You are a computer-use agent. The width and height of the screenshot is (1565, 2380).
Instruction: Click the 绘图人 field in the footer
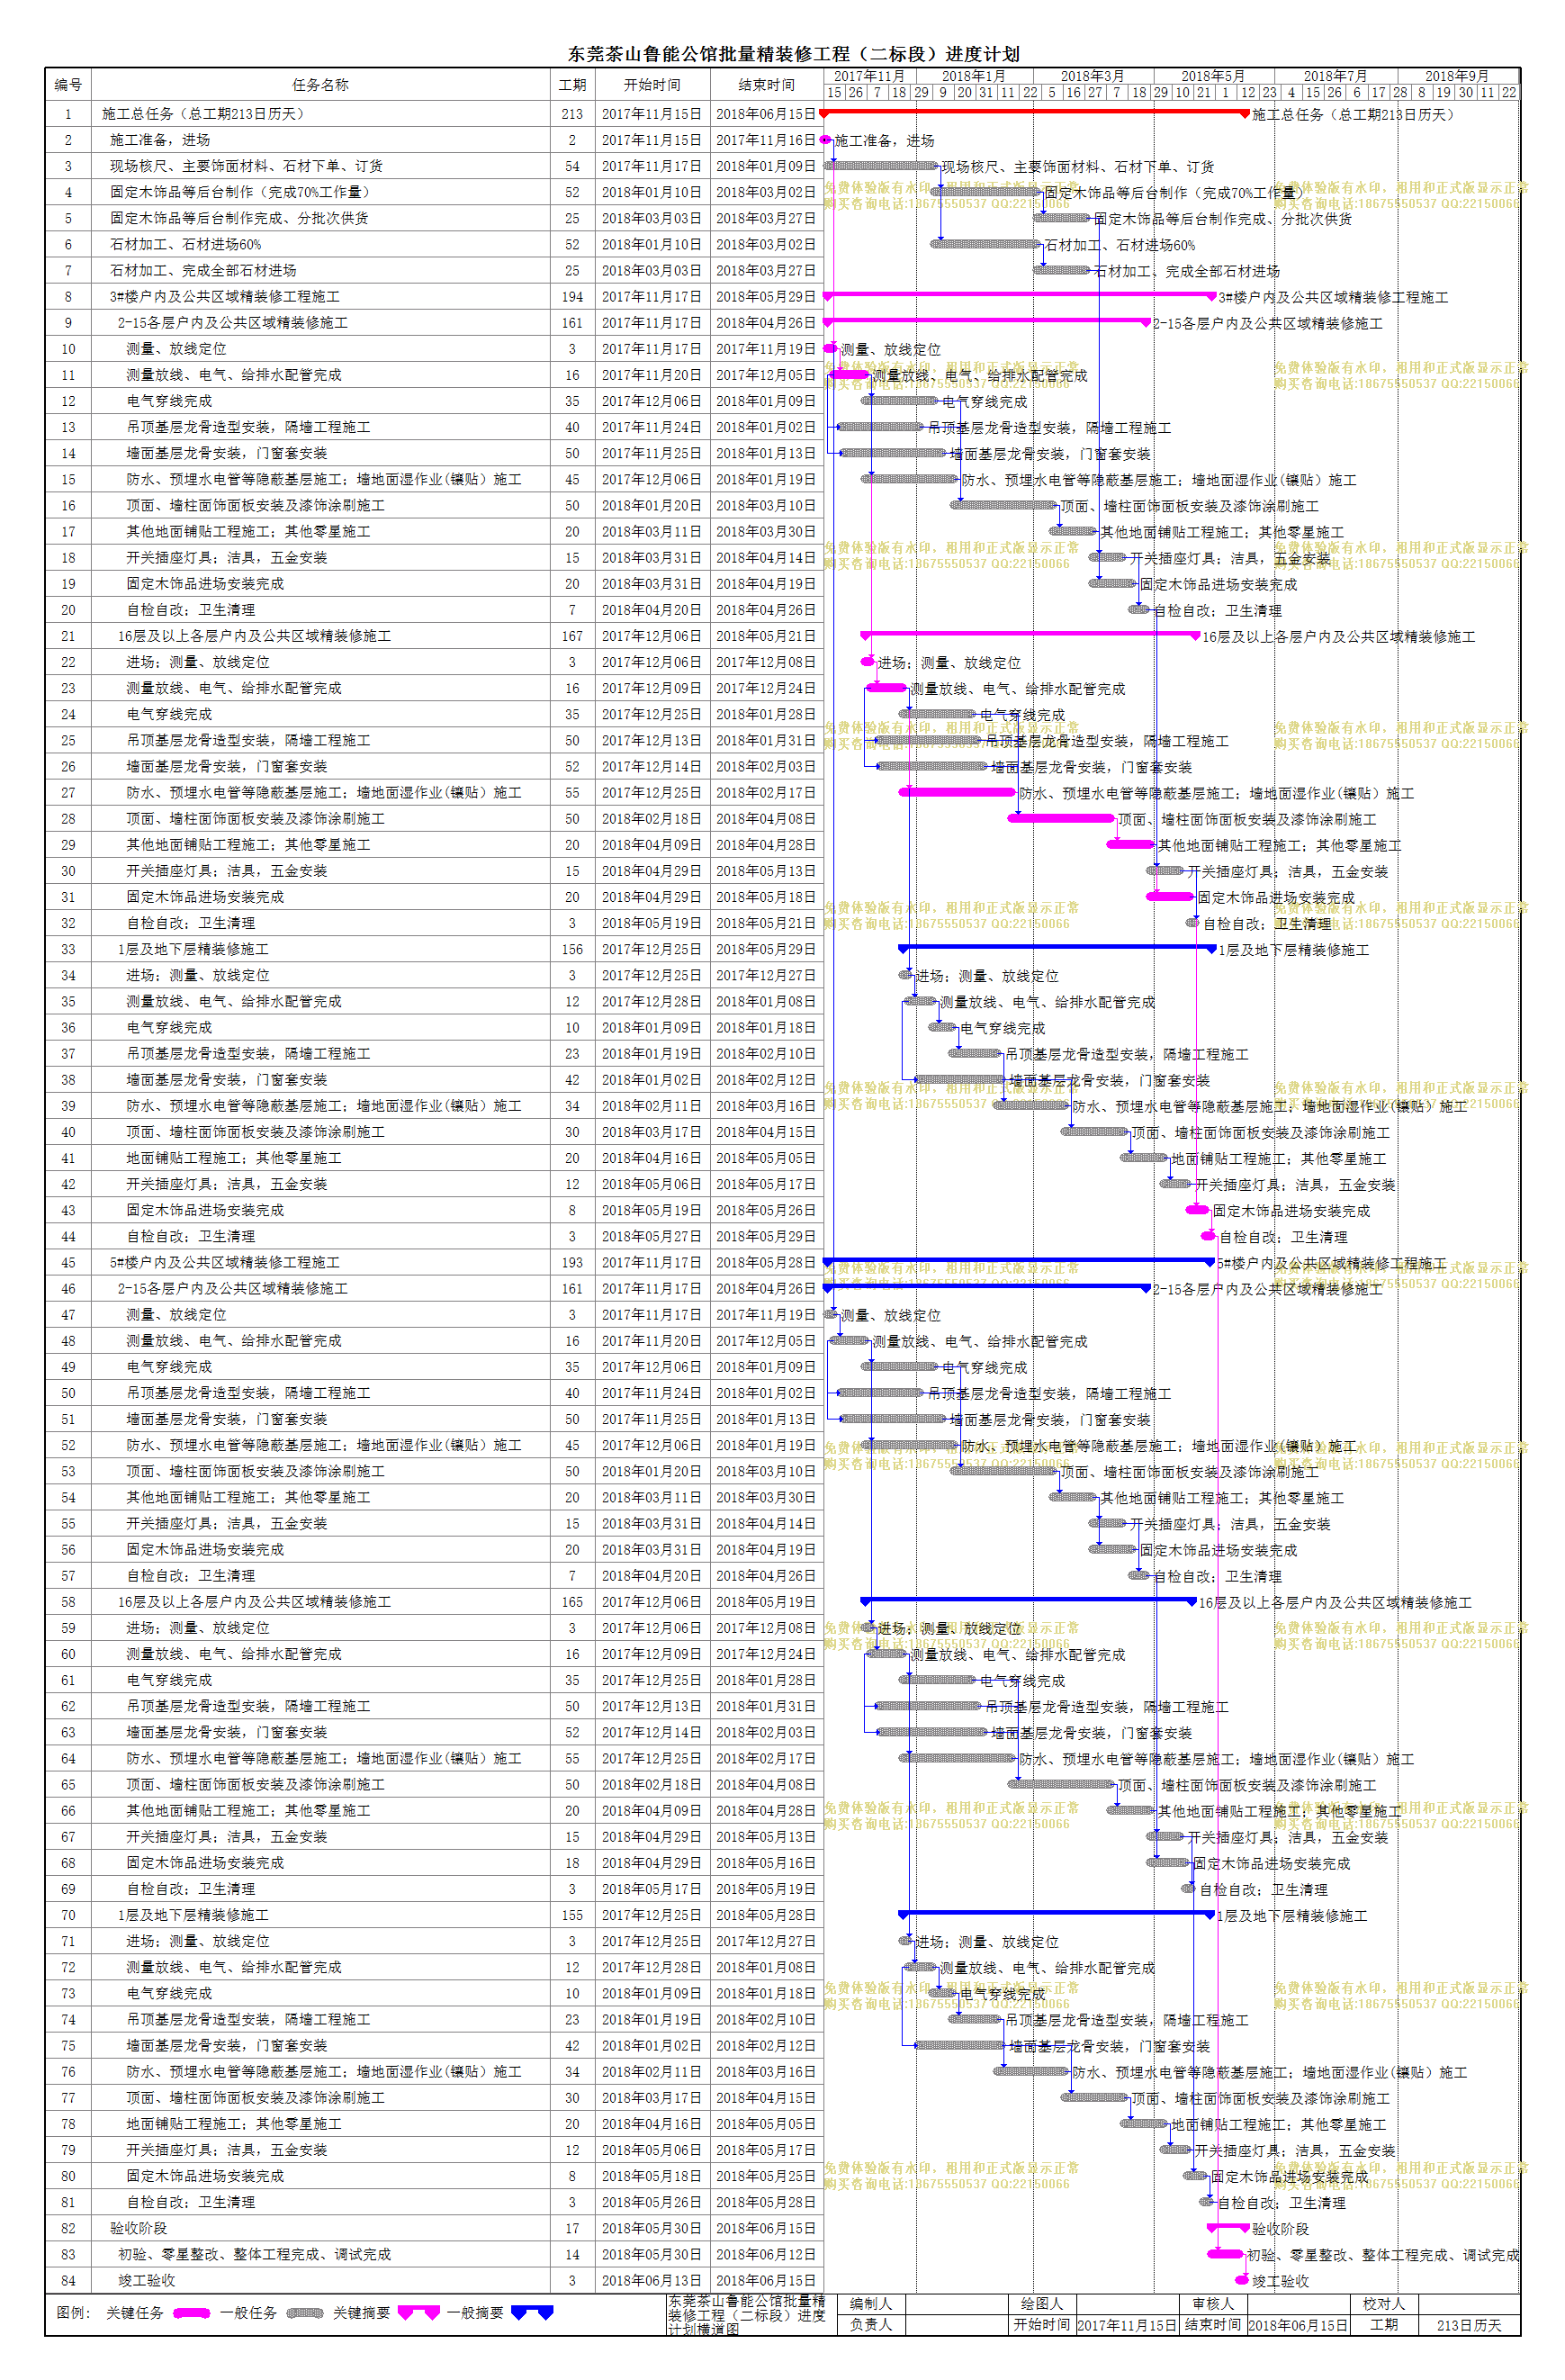pyautogui.click(x=1042, y=2304)
